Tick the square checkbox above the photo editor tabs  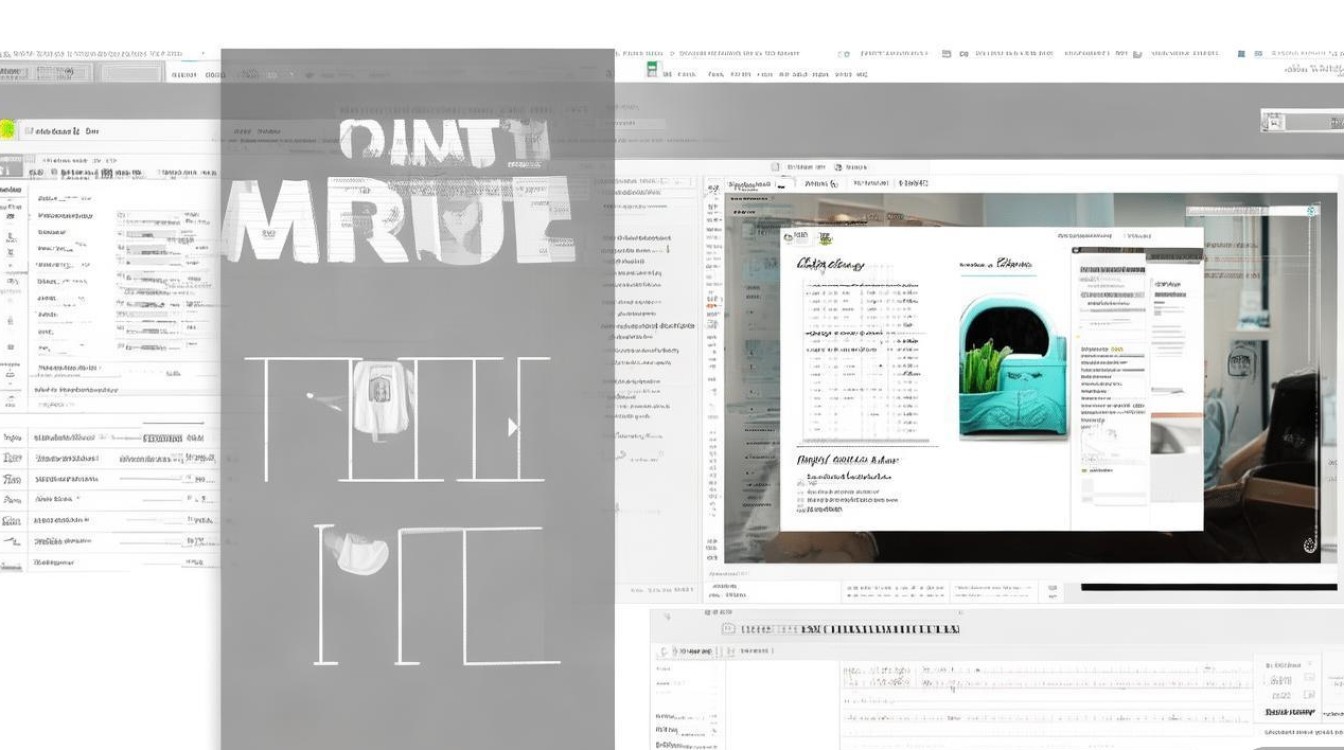[775, 168]
